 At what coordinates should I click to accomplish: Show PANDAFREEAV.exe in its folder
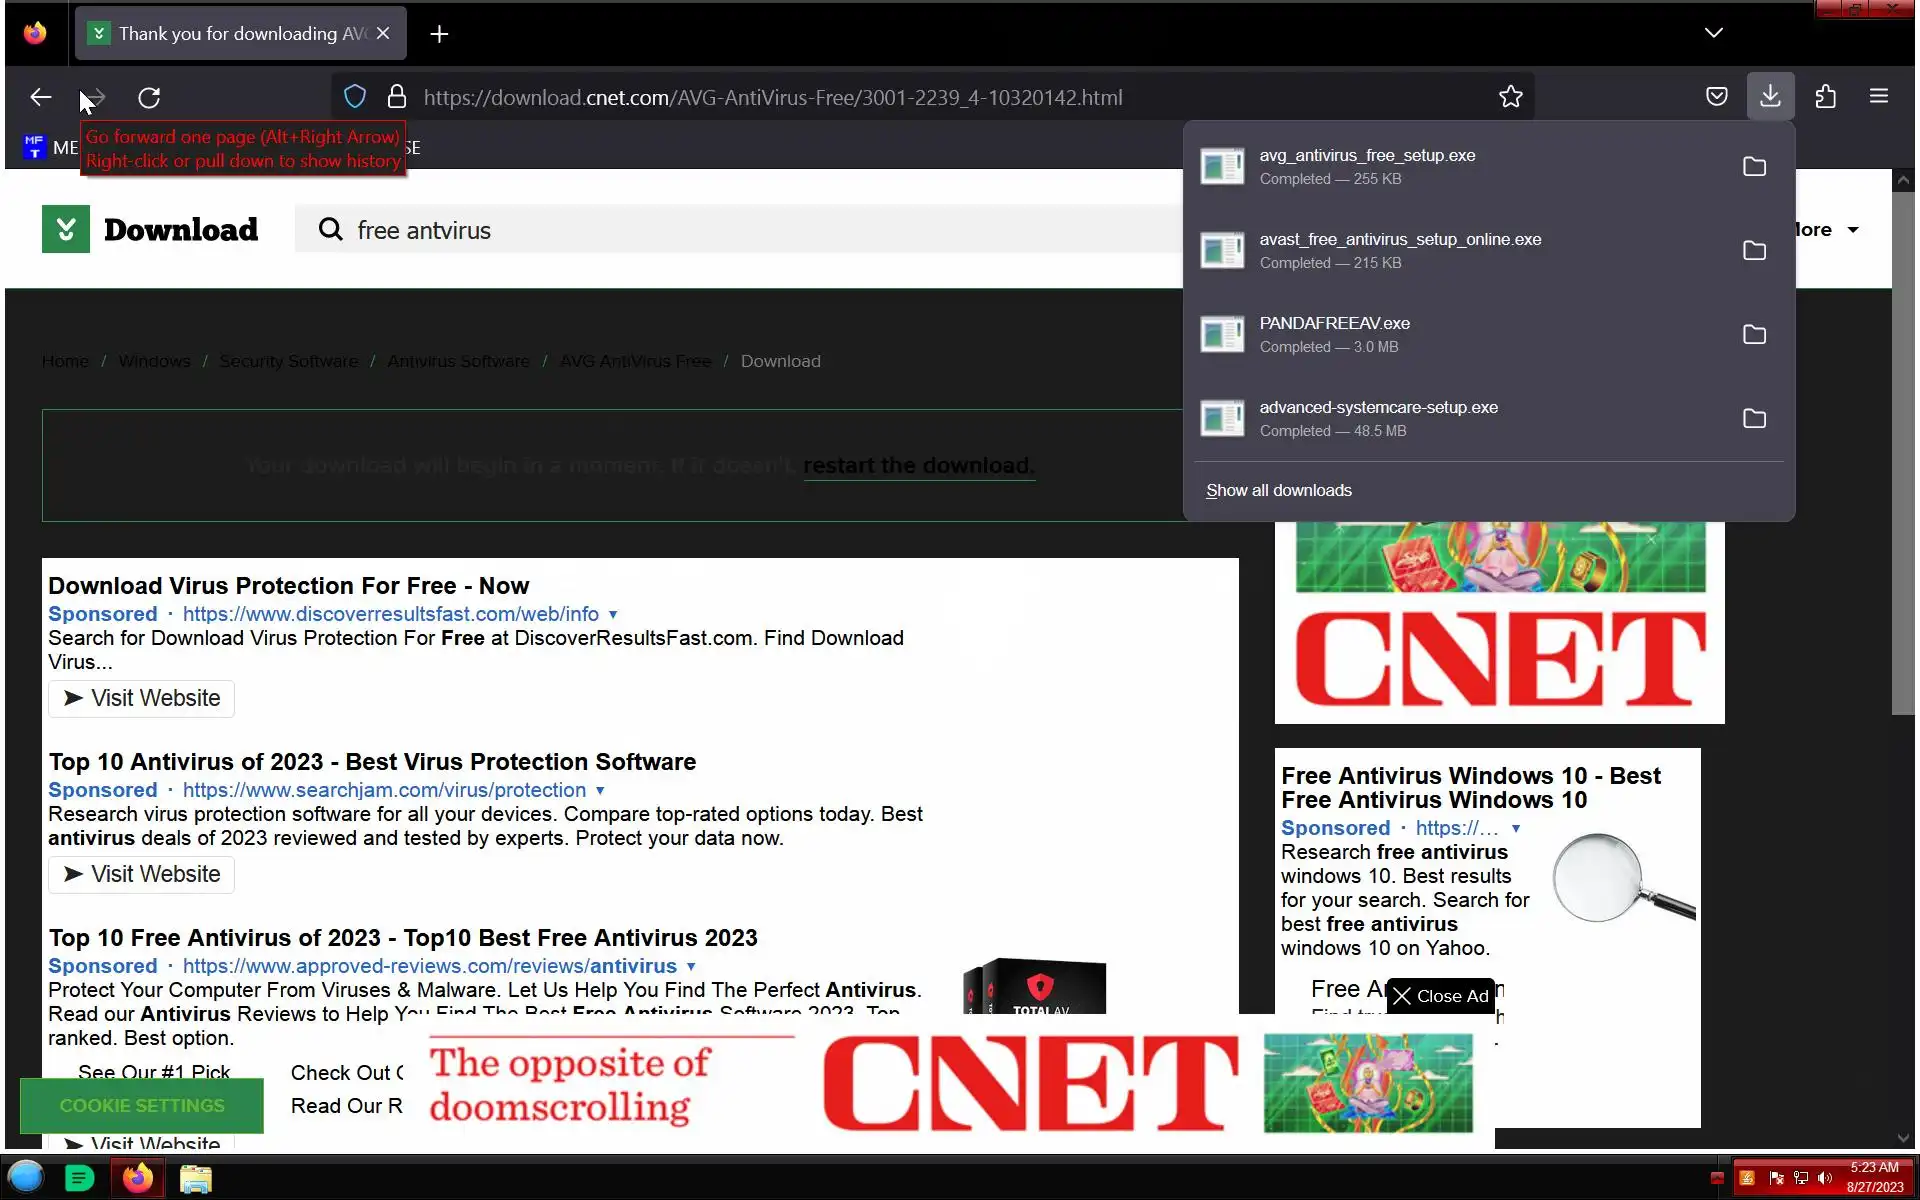1754,335
